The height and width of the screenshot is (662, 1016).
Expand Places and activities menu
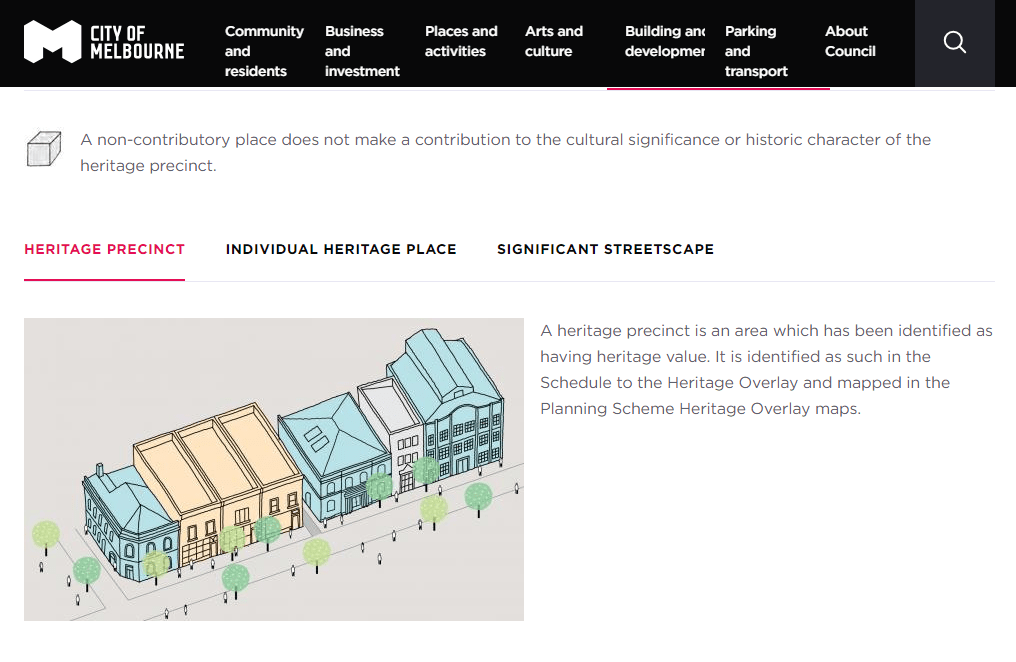(461, 41)
